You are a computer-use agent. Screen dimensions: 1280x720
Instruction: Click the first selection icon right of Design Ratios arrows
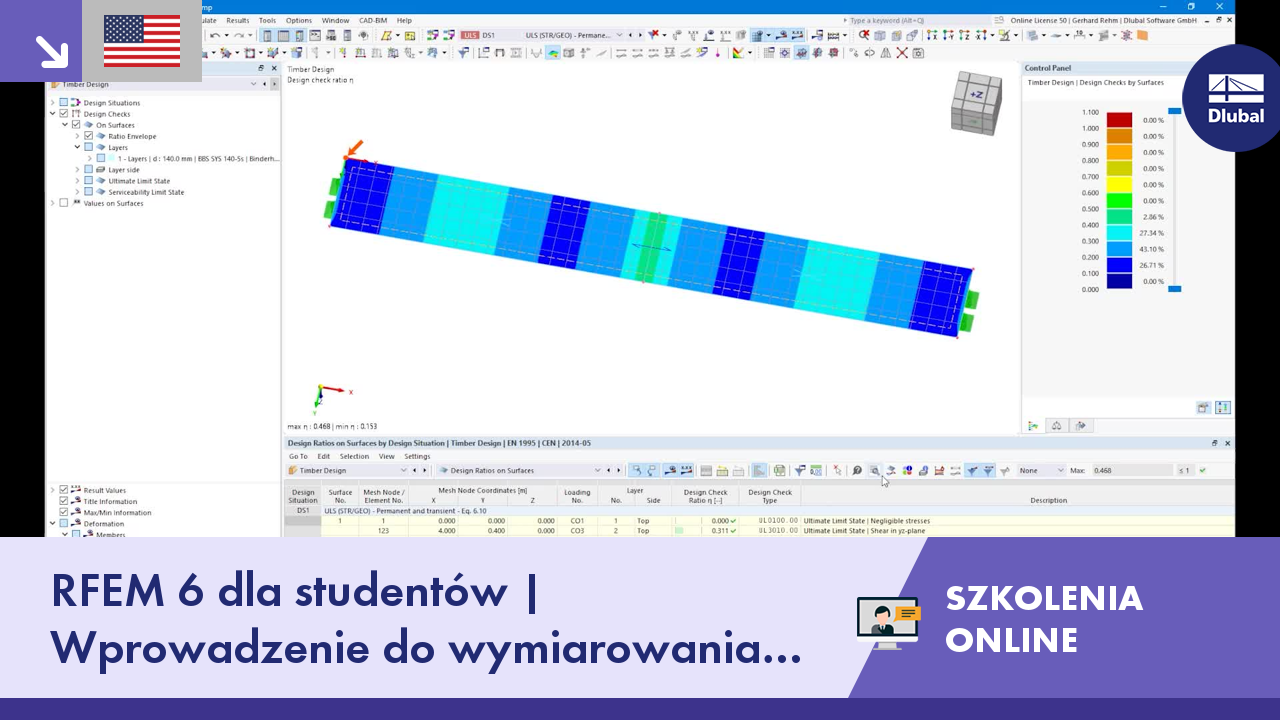point(636,470)
